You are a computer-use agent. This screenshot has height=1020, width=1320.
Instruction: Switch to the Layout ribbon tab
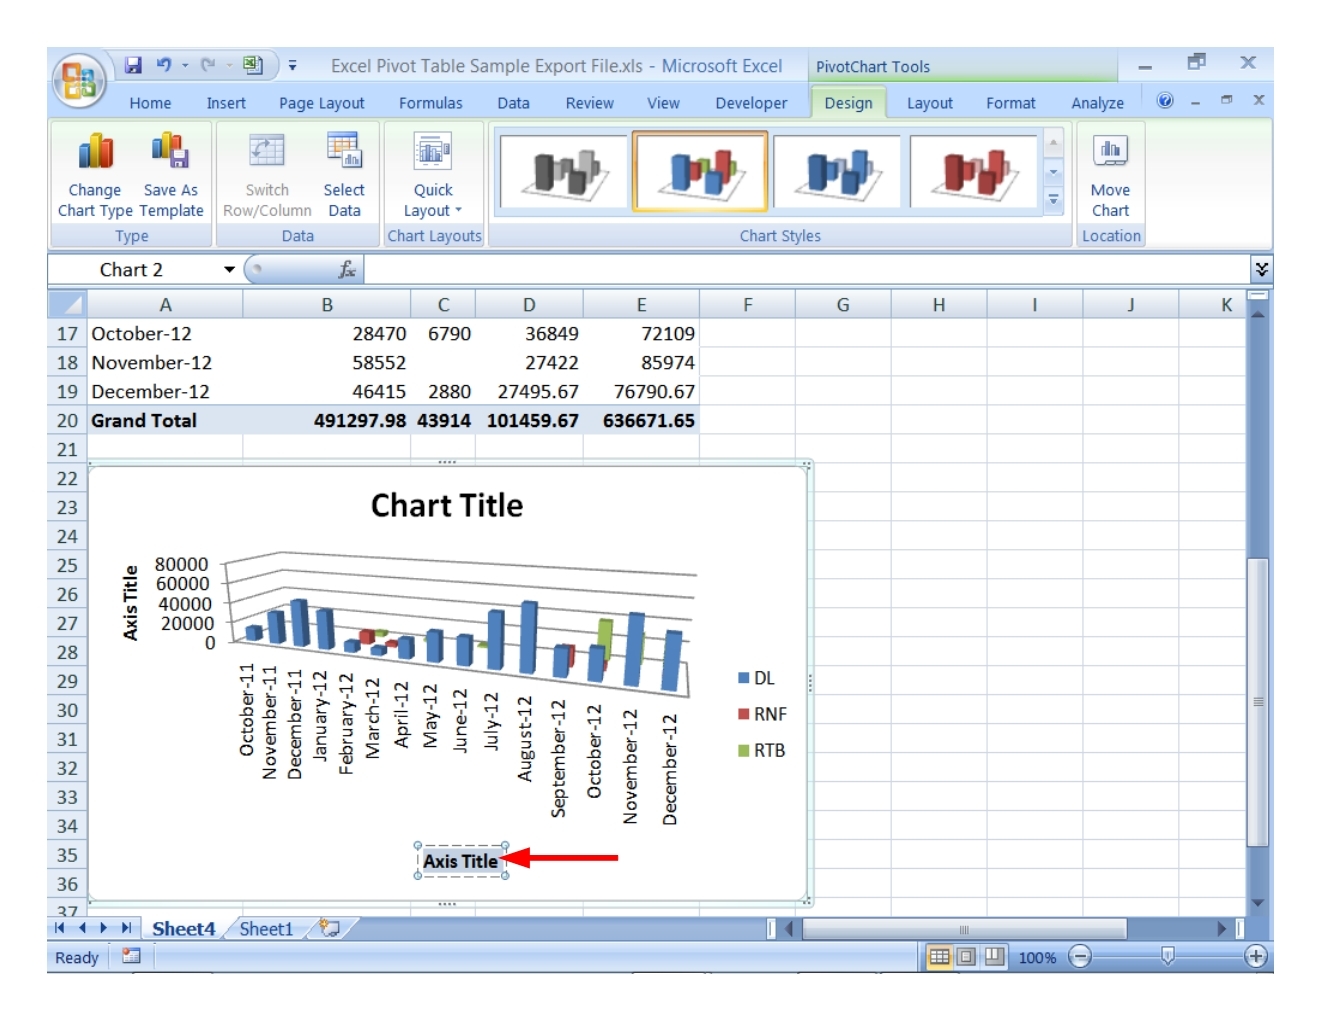pos(928,102)
